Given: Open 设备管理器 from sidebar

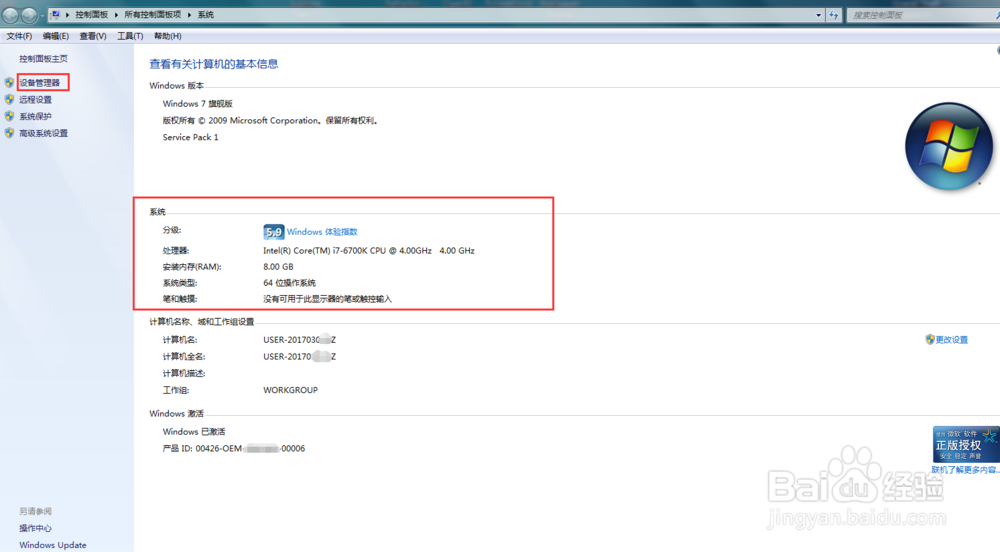Looking at the screenshot, I should point(40,83).
